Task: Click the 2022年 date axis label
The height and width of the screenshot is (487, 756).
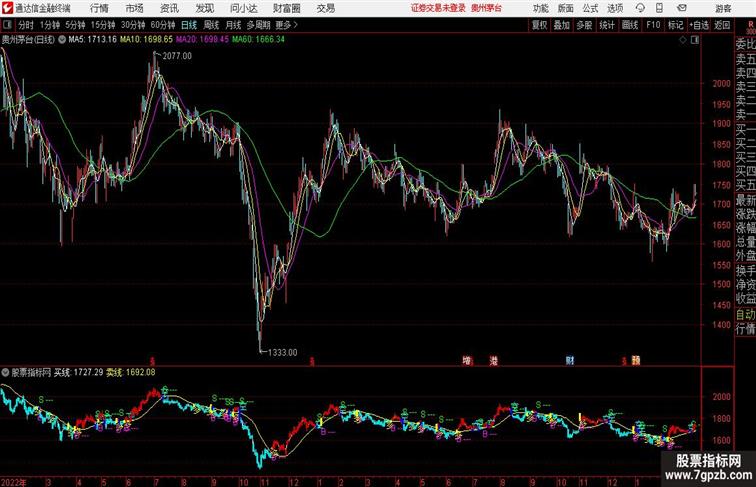Action: 14,482
